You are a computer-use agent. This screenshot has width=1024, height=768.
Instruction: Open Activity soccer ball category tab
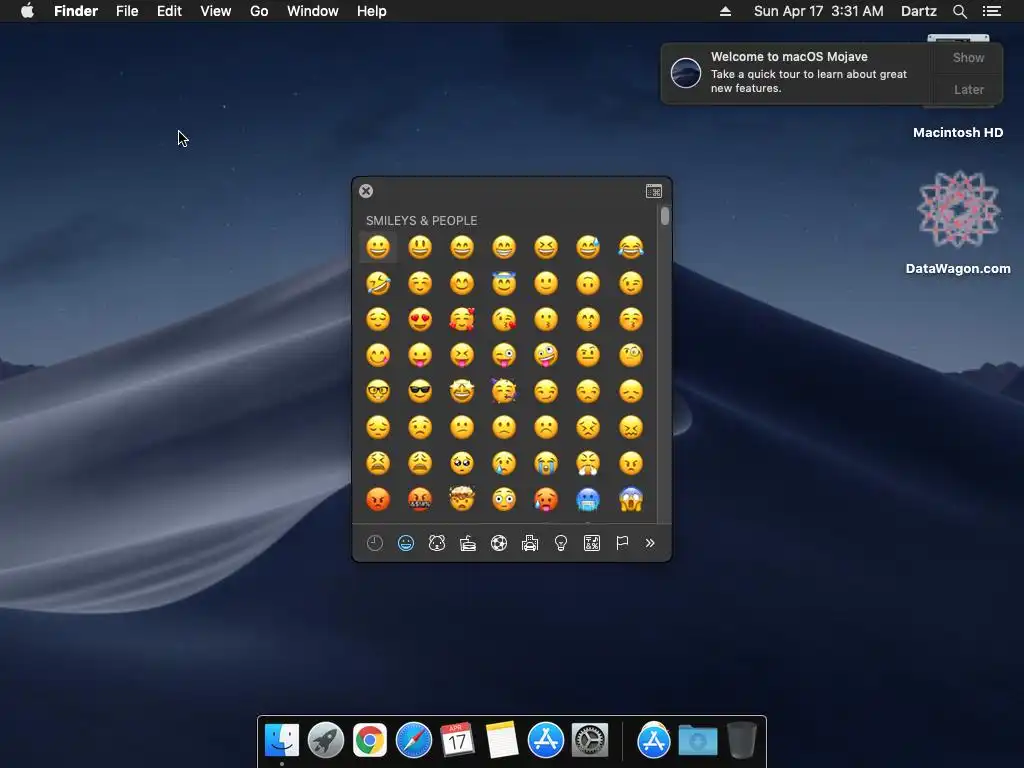point(499,543)
